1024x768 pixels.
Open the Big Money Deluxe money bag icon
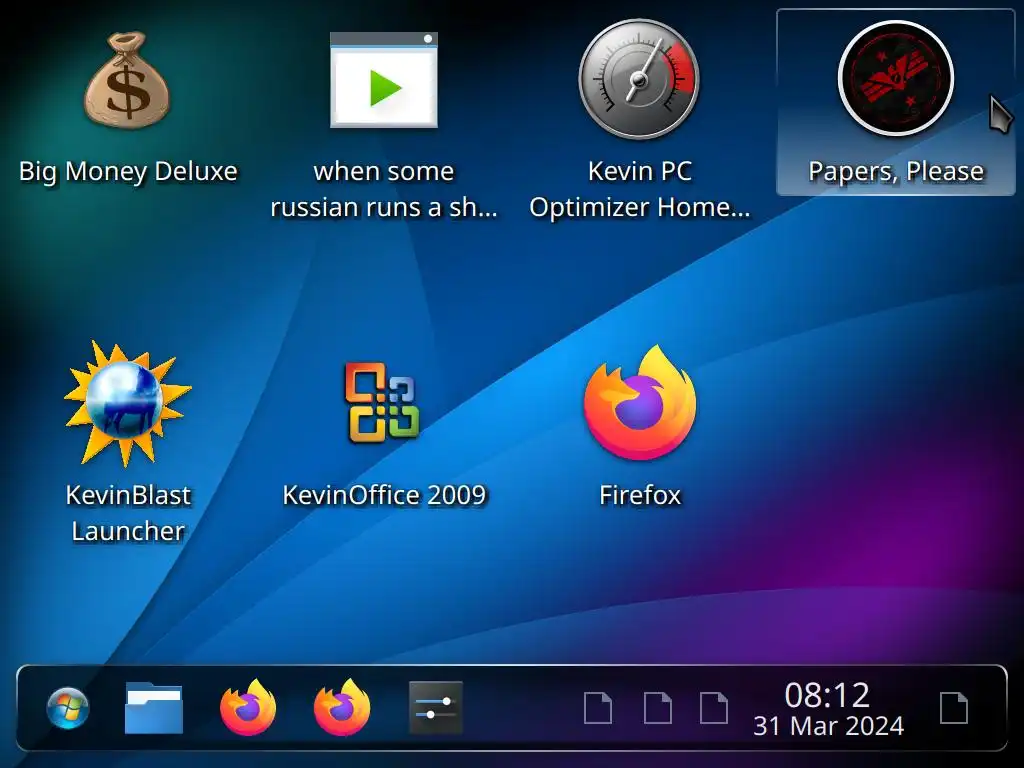[127, 80]
